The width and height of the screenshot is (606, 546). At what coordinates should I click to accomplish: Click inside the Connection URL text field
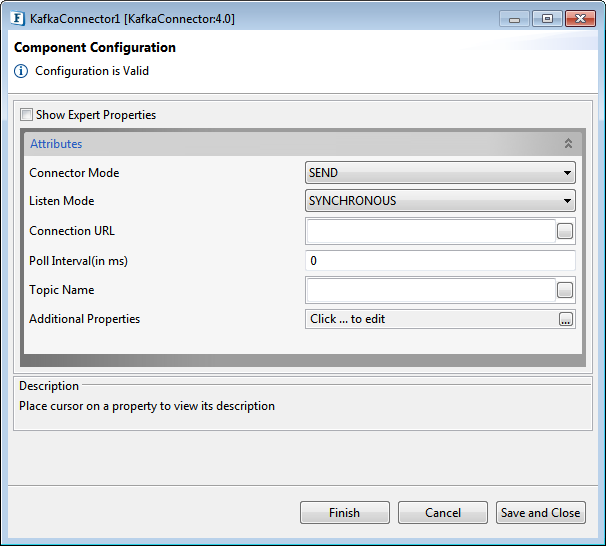coord(431,231)
